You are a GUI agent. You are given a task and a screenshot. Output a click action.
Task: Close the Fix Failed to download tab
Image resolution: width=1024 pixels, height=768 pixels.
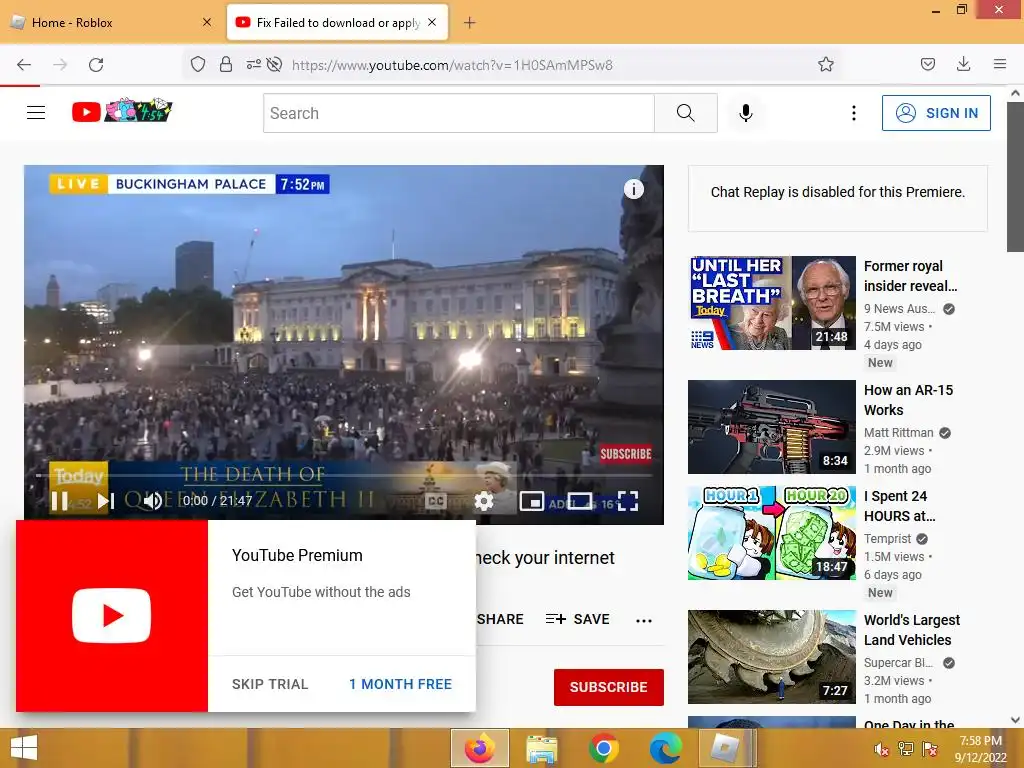tap(432, 22)
